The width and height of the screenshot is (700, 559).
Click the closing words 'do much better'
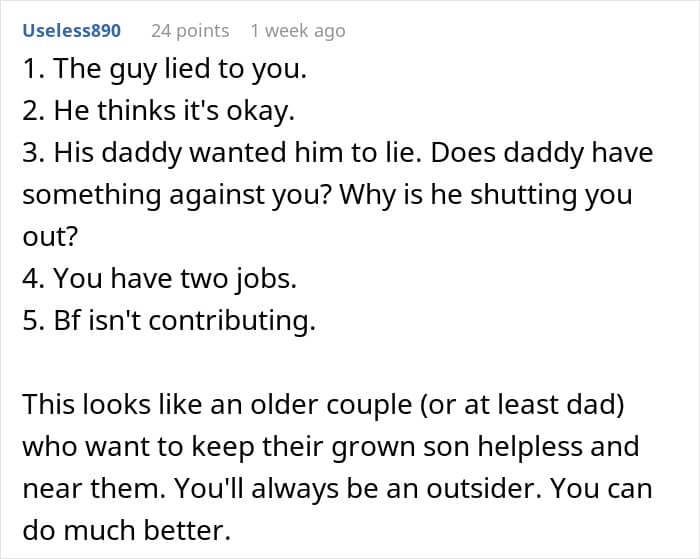click(126, 530)
